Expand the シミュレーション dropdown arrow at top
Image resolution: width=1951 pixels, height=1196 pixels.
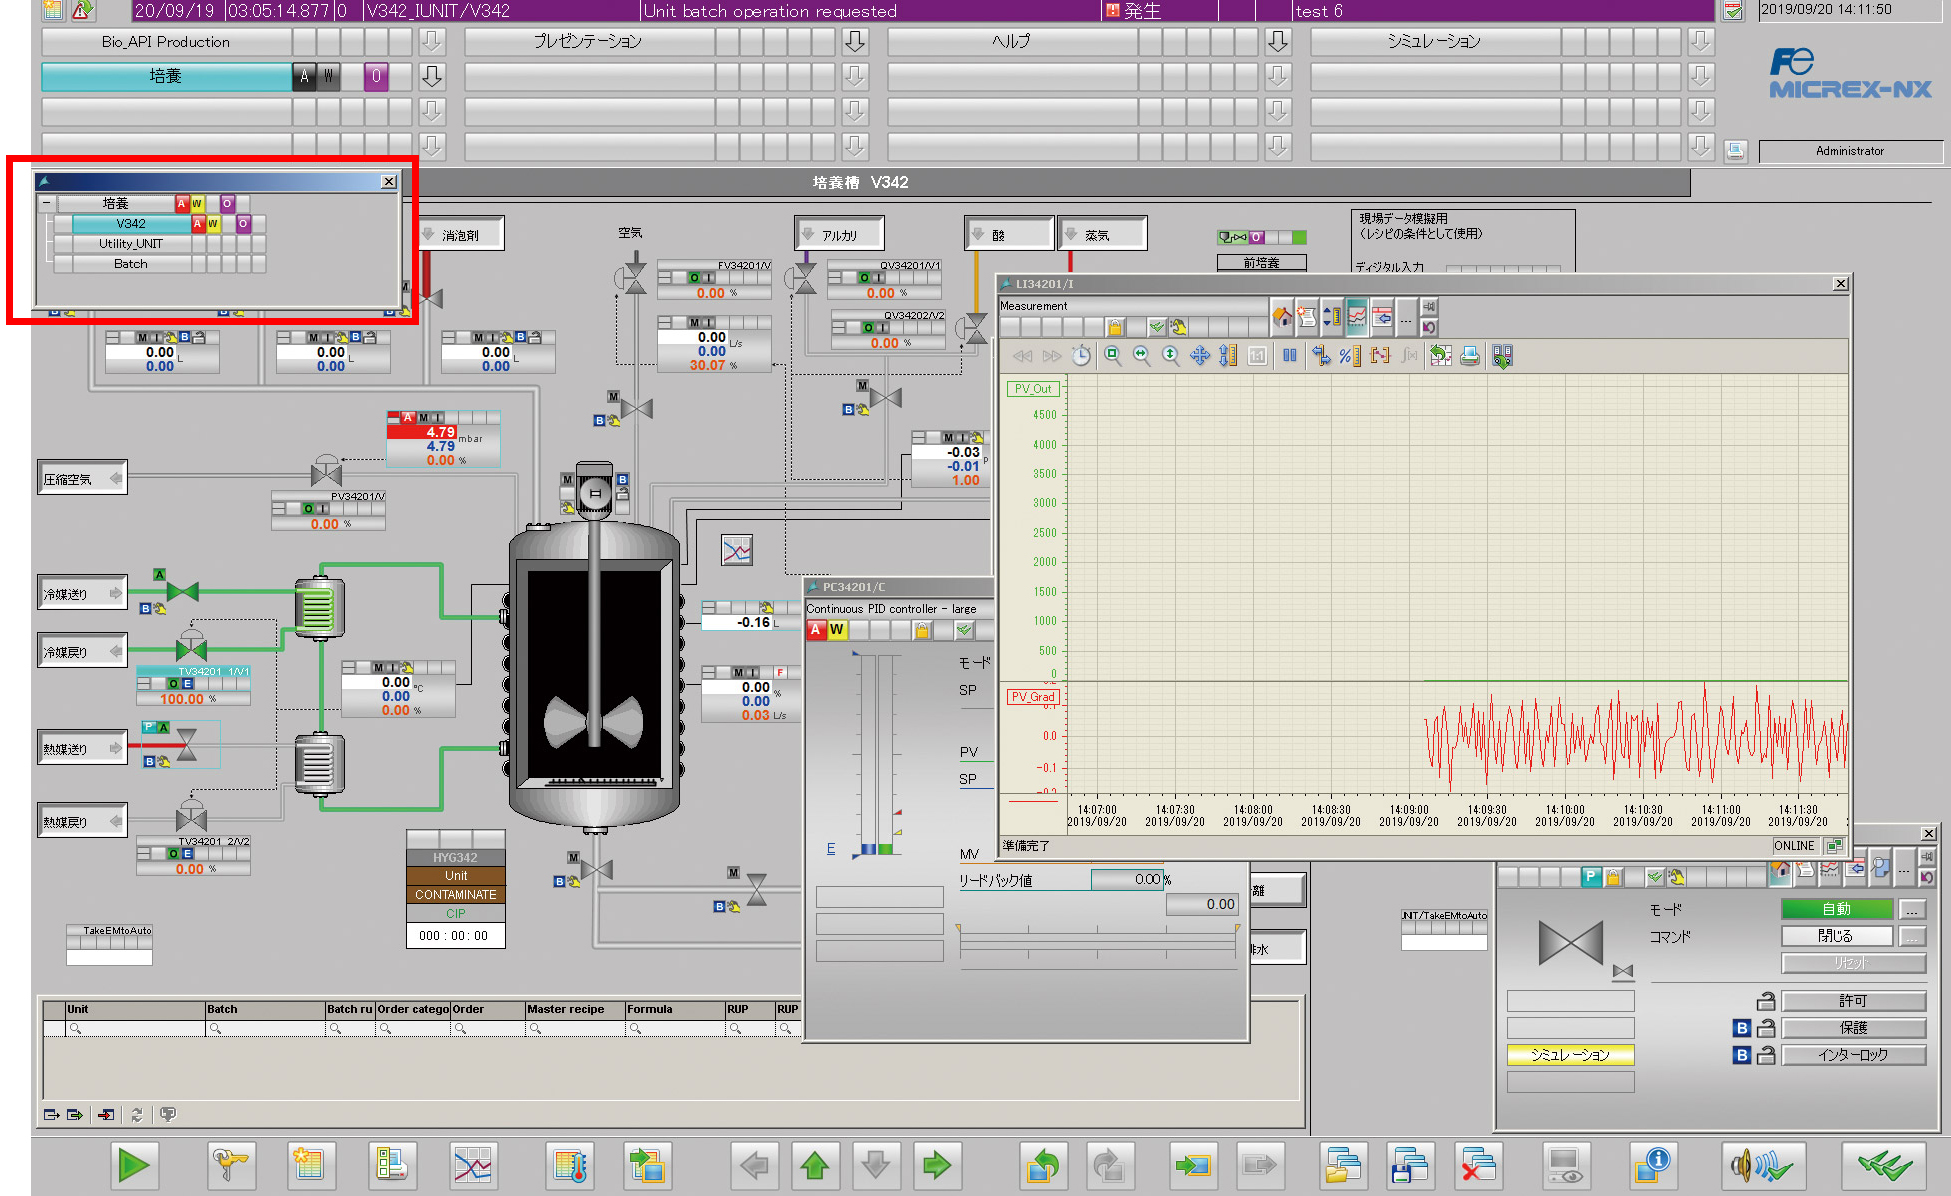tap(1701, 42)
